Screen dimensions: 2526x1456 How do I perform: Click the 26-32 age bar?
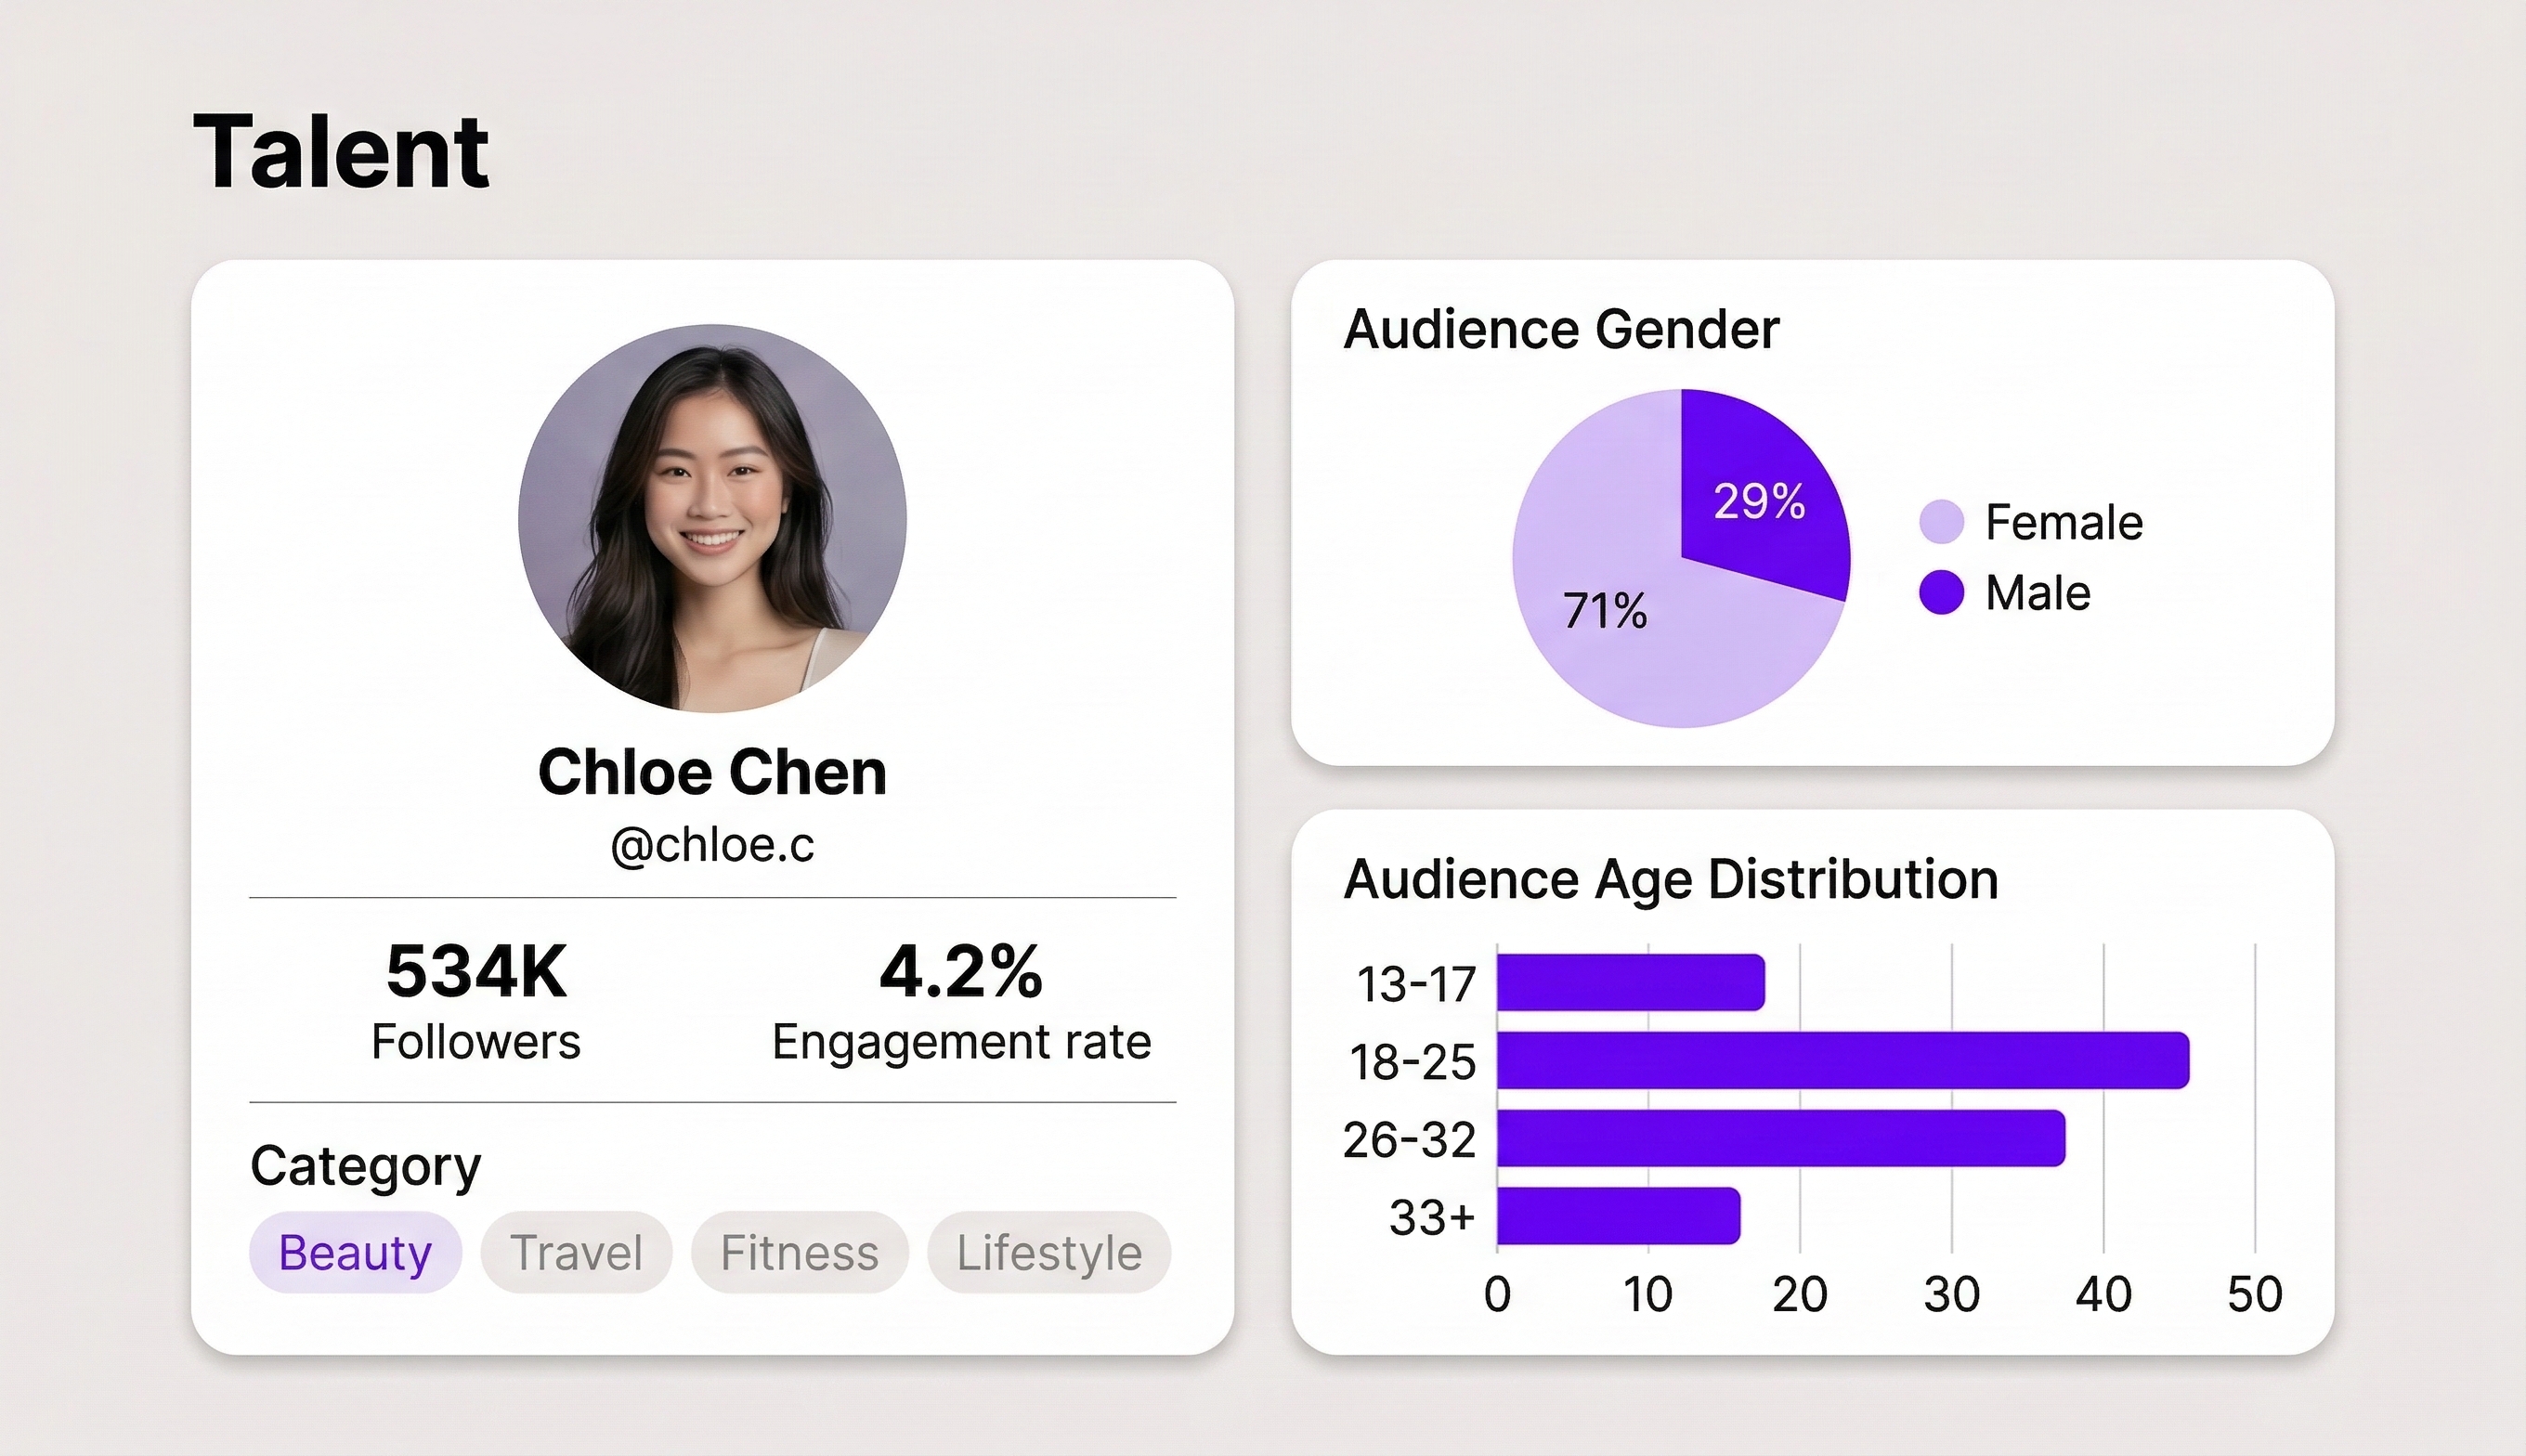coord(1780,1138)
